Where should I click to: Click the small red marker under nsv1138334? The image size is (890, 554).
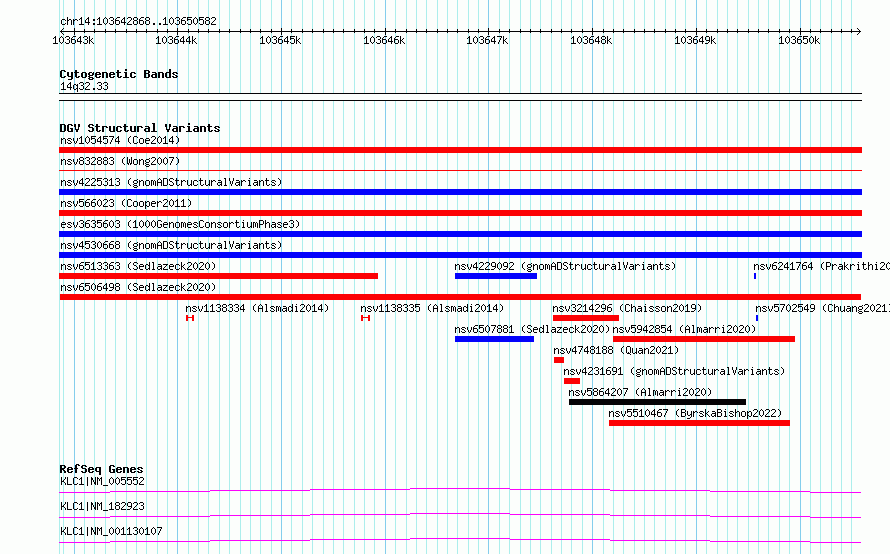coord(190,318)
